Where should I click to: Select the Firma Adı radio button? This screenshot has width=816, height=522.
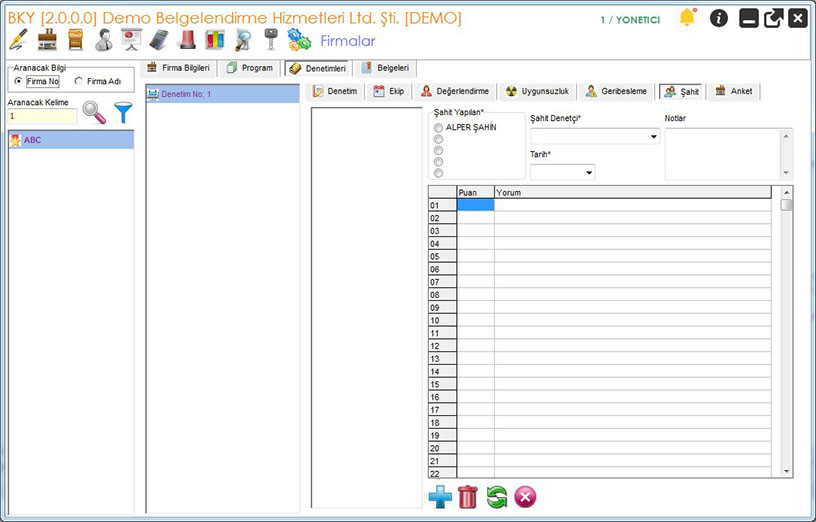[79, 81]
